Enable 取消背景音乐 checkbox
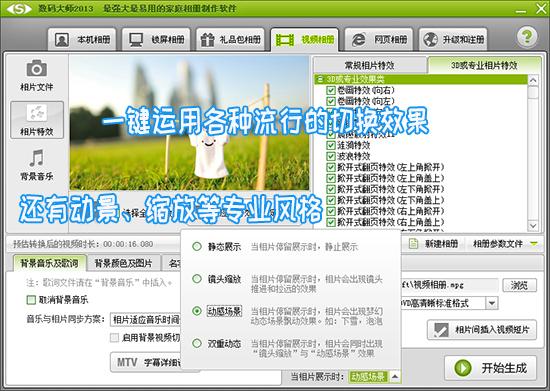This screenshot has height=391, width=550. coord(32,300)
